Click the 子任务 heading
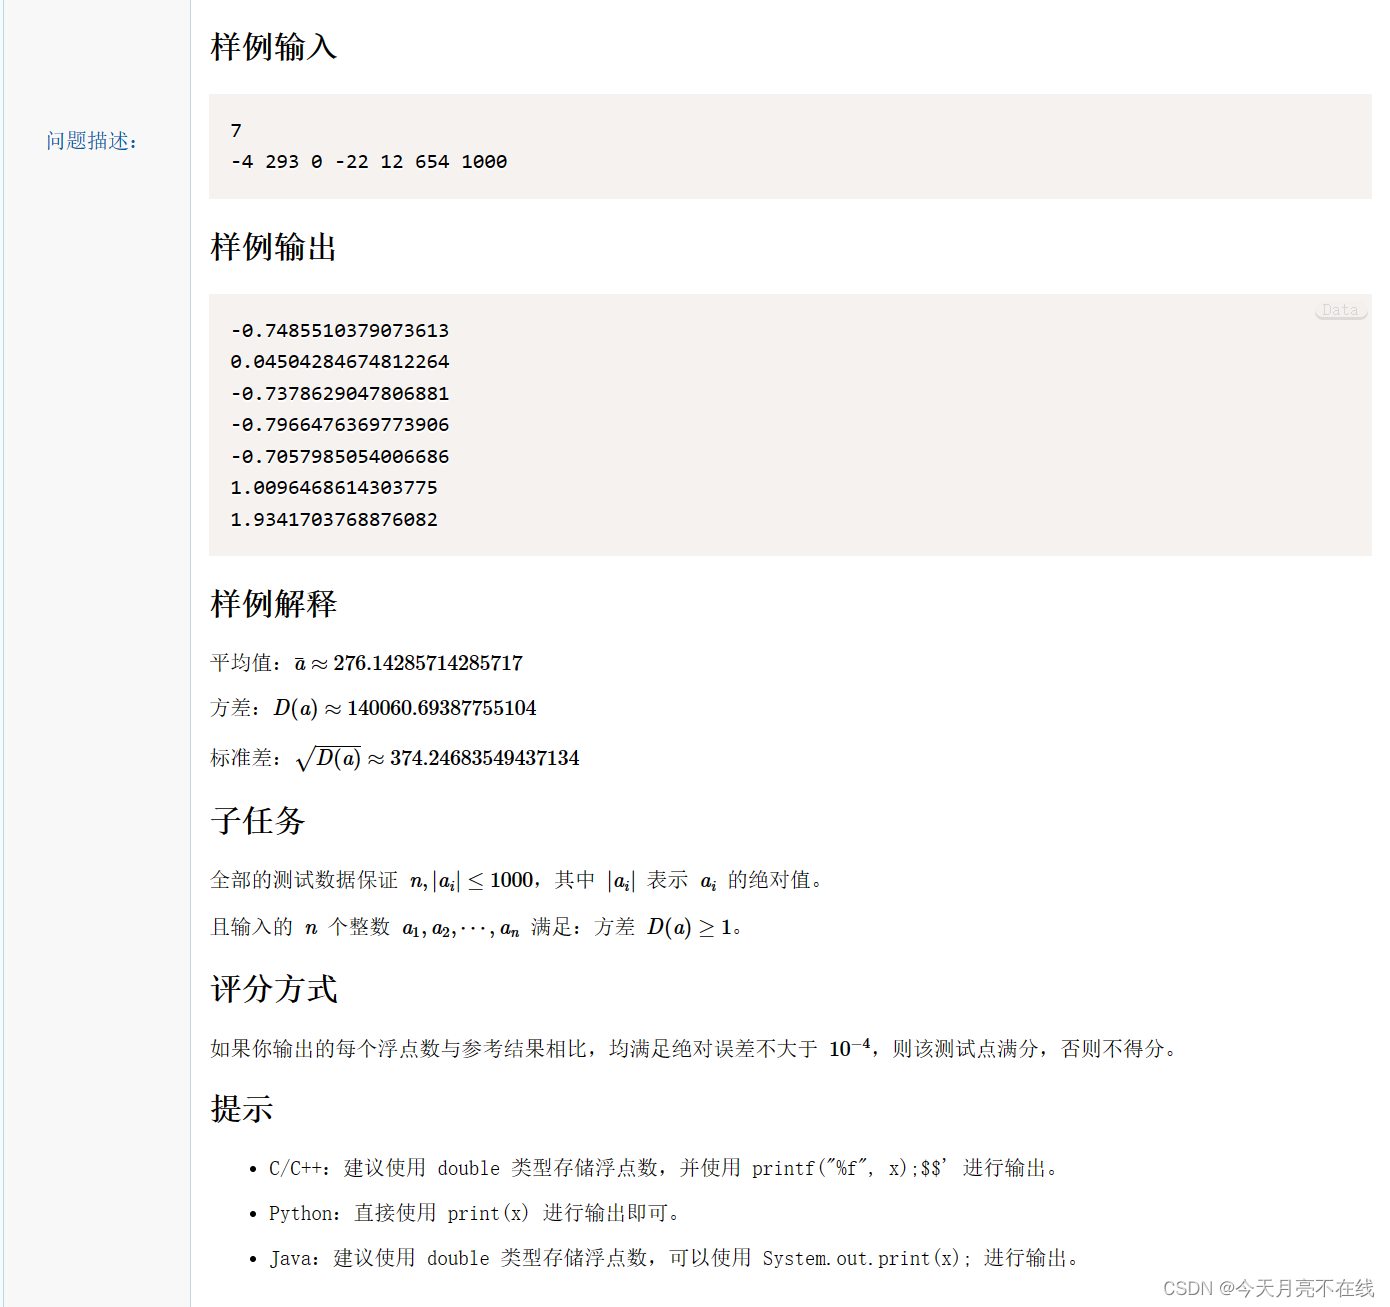1390x1307 pixels. tap(257, 821)
